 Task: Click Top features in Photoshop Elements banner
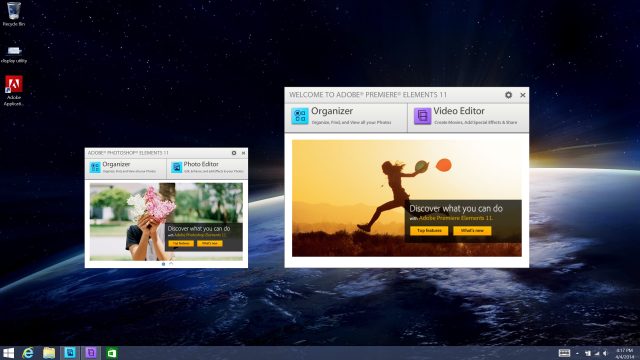[181, 243]
